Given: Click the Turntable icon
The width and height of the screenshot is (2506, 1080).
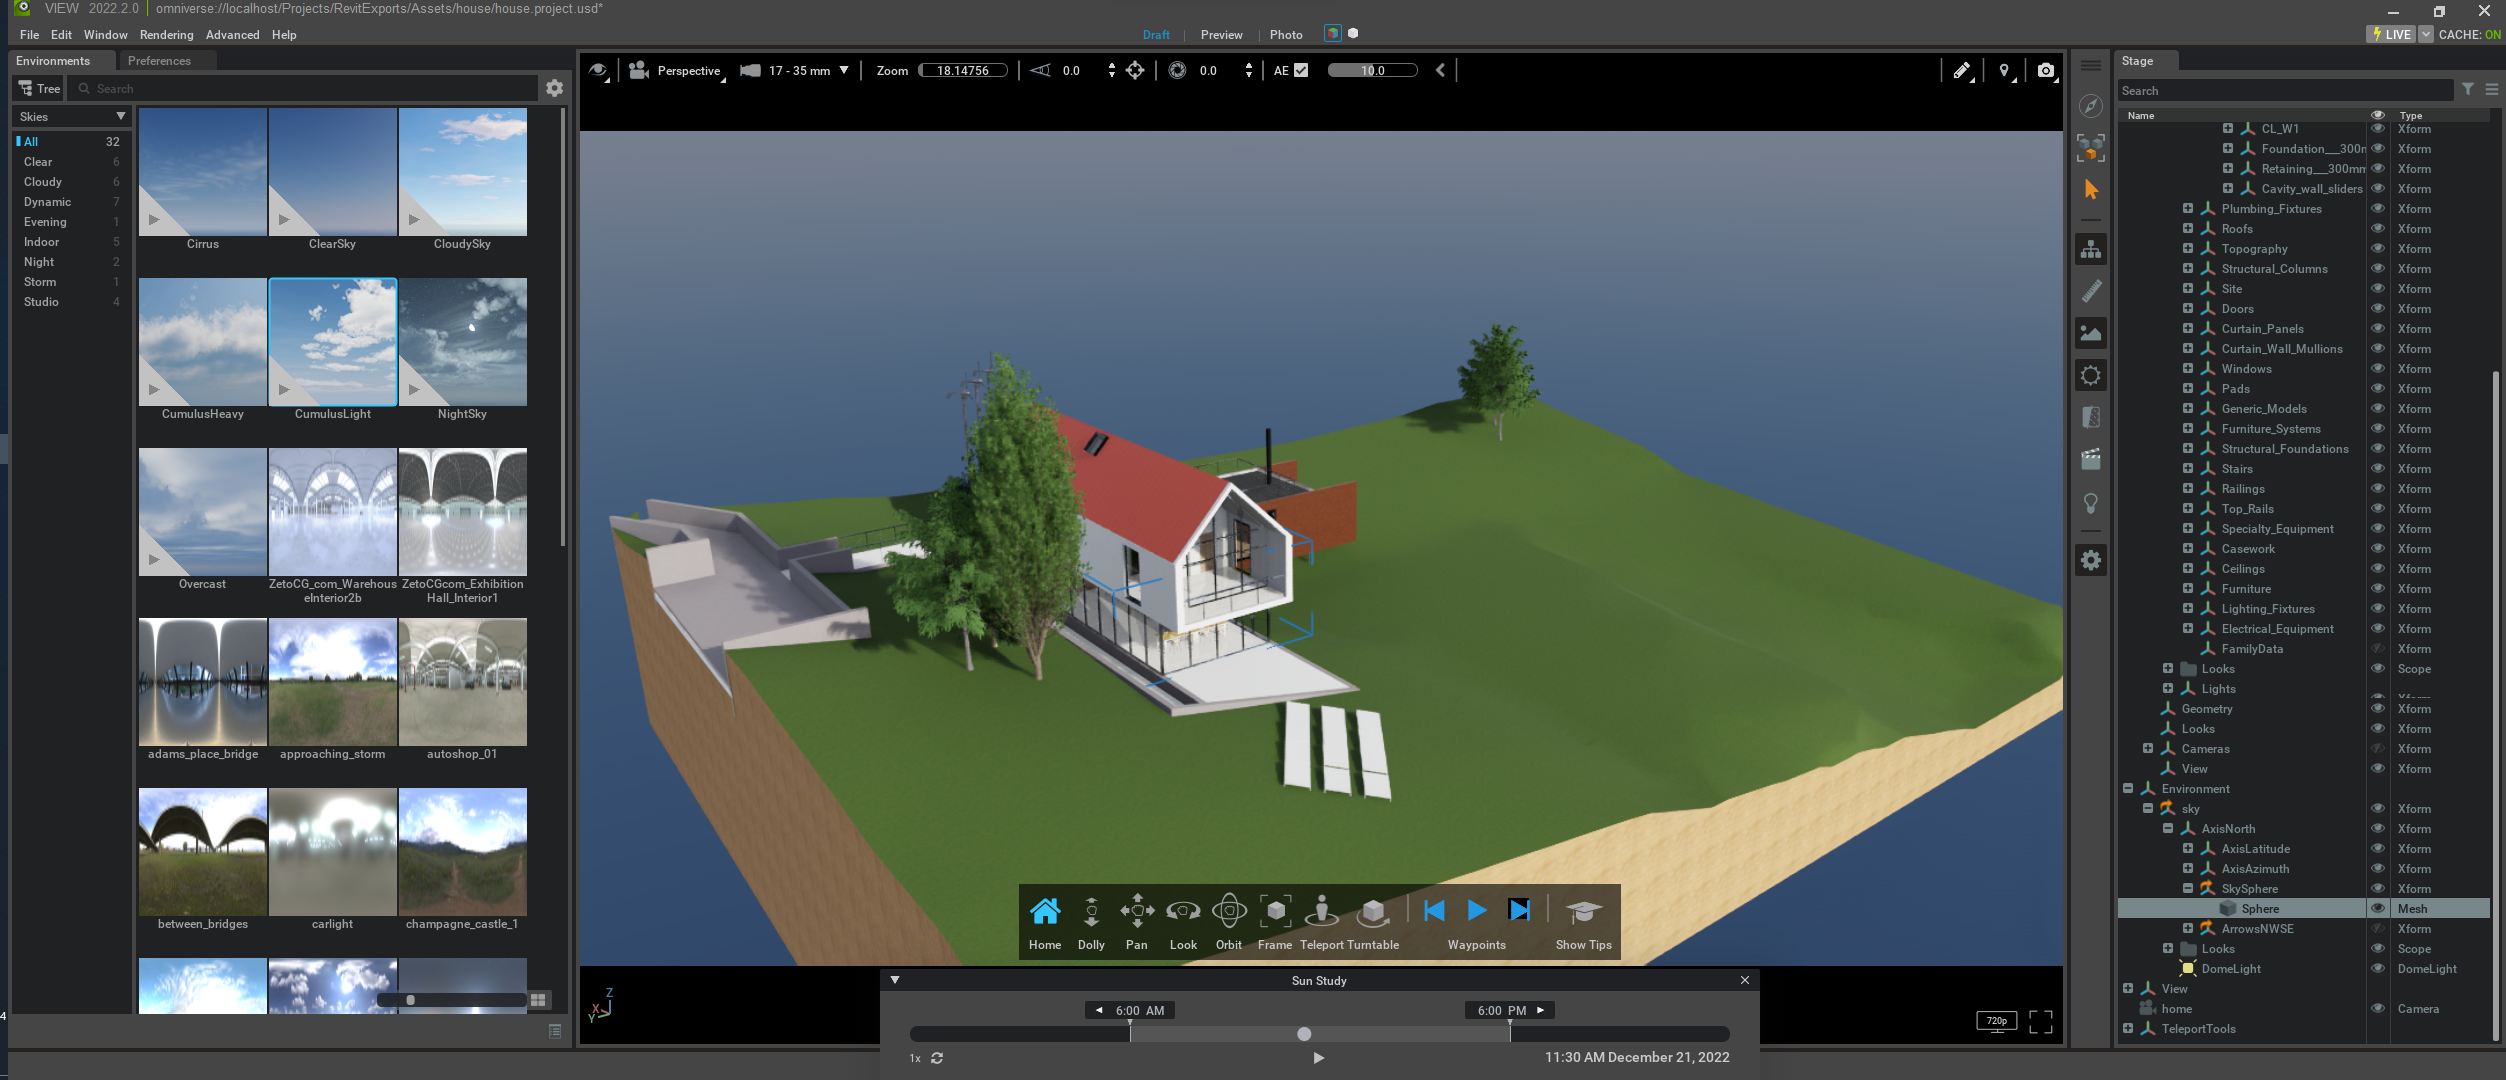Looking at the screenshot, I should coord(1374,912).
